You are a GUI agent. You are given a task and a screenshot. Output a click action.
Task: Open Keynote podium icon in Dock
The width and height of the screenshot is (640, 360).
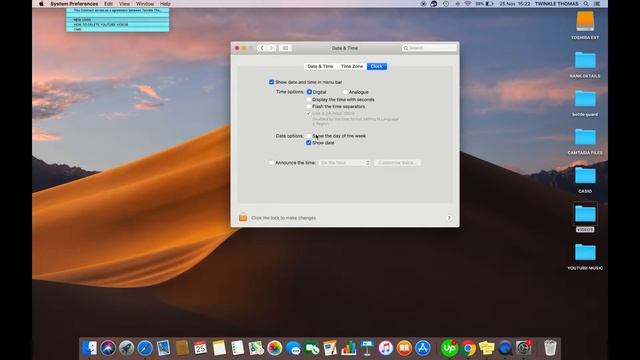tap(367, 348)
